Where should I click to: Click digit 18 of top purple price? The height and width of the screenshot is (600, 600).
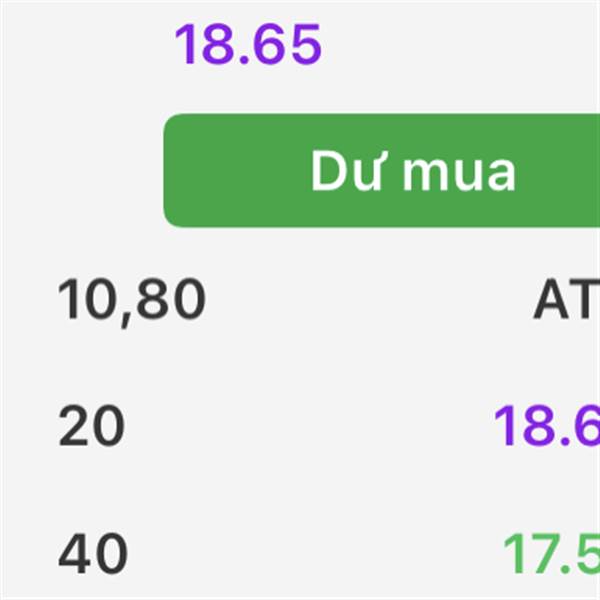[x=203, y=45]
